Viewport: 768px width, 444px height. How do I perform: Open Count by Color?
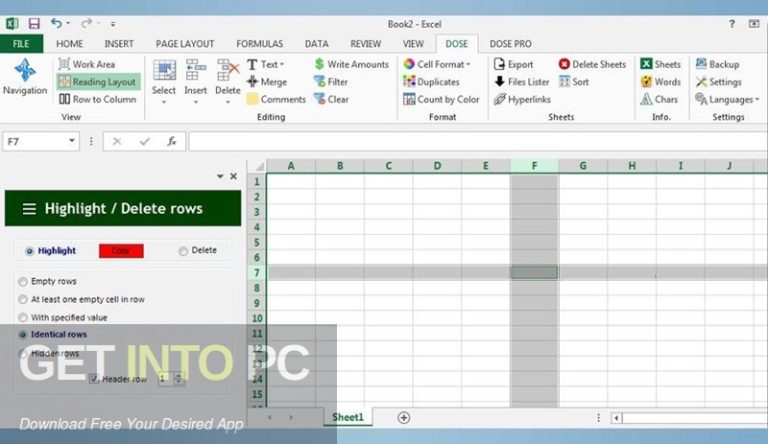click(441, 99)
